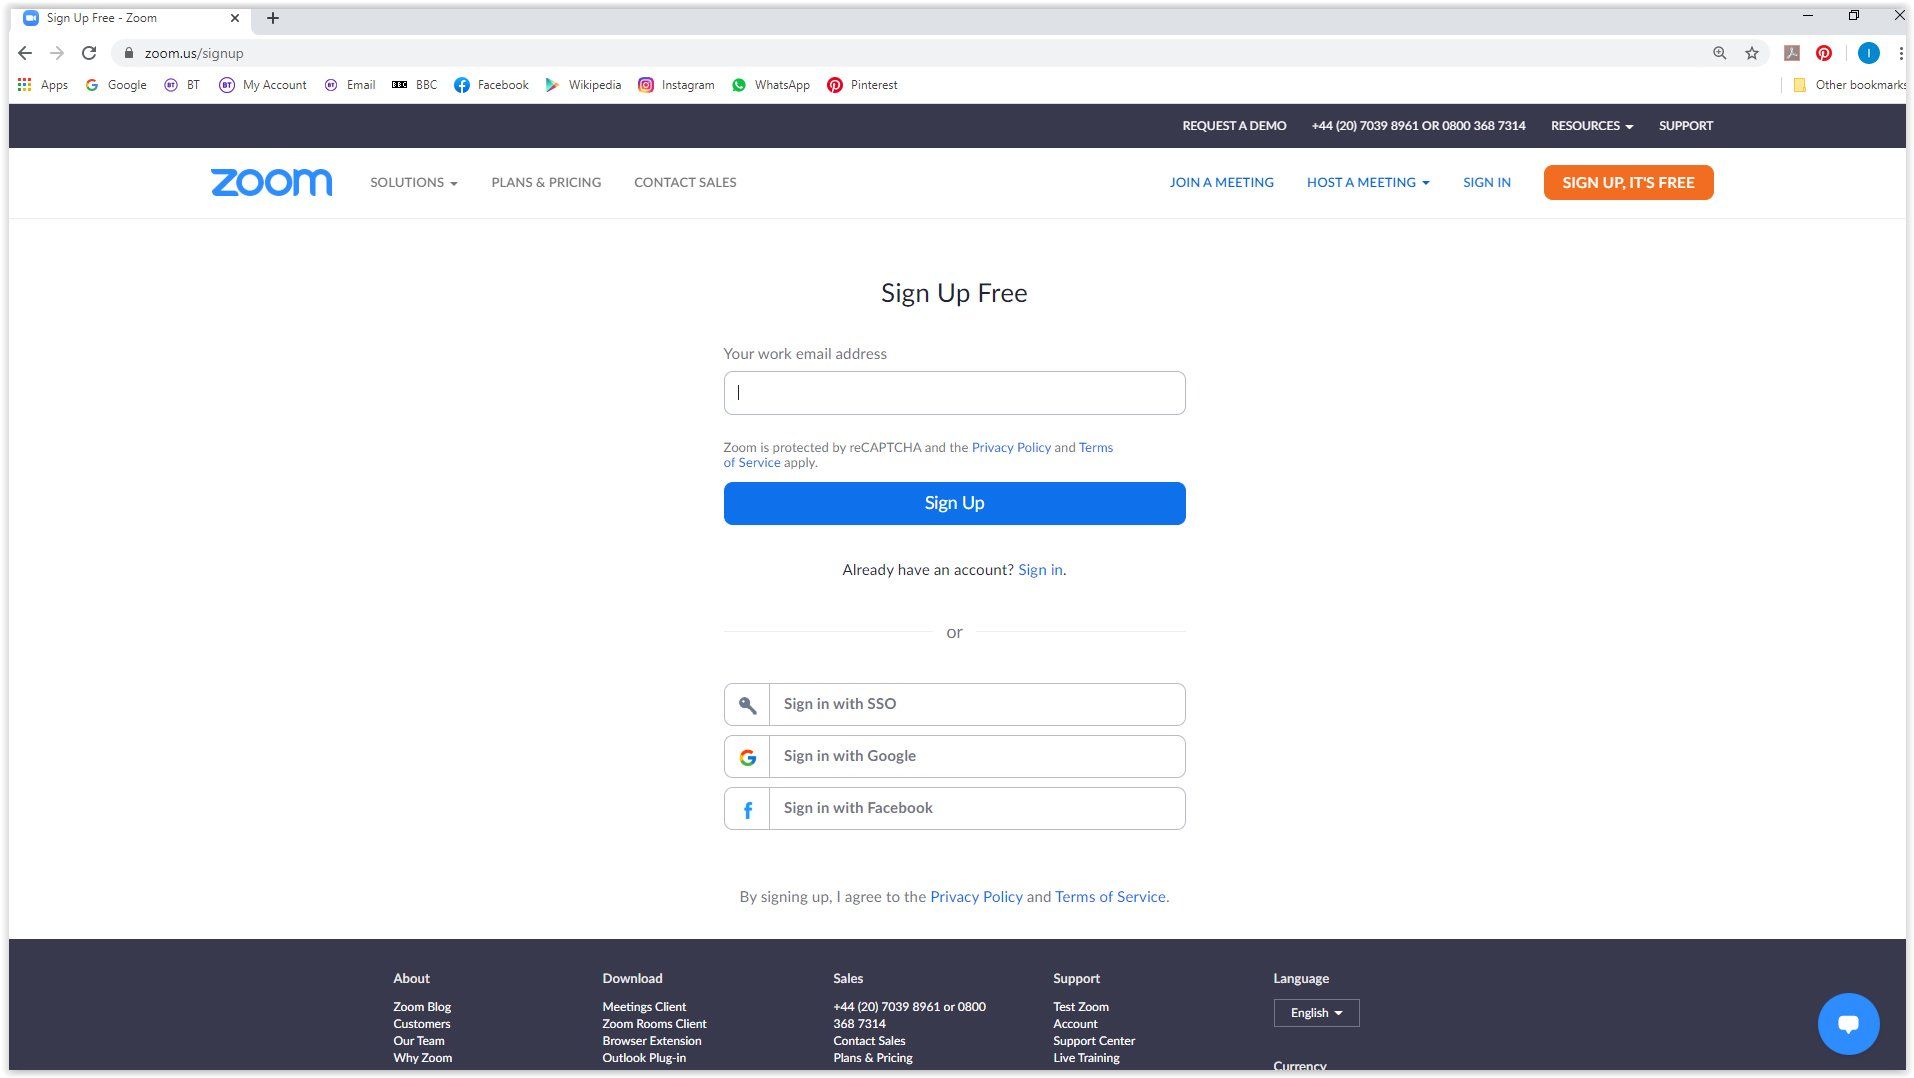Open Contact Sales footer link
This screenshot has height=1078, width=1914.
click(869, 1041)
